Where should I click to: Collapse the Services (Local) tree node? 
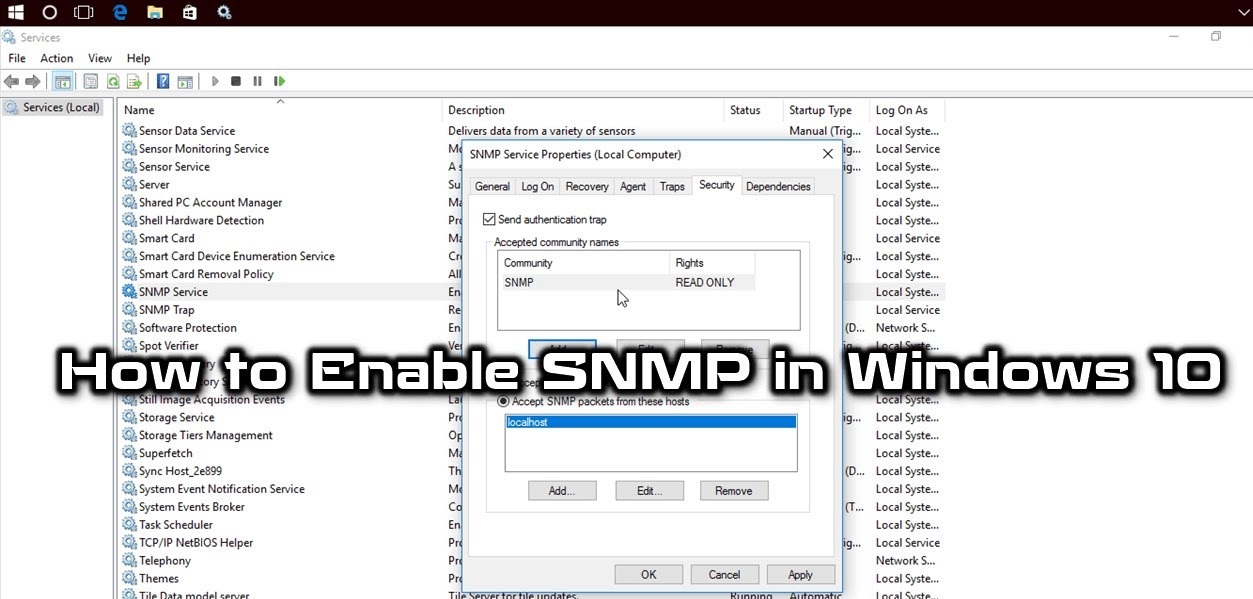tap(53, 107)
